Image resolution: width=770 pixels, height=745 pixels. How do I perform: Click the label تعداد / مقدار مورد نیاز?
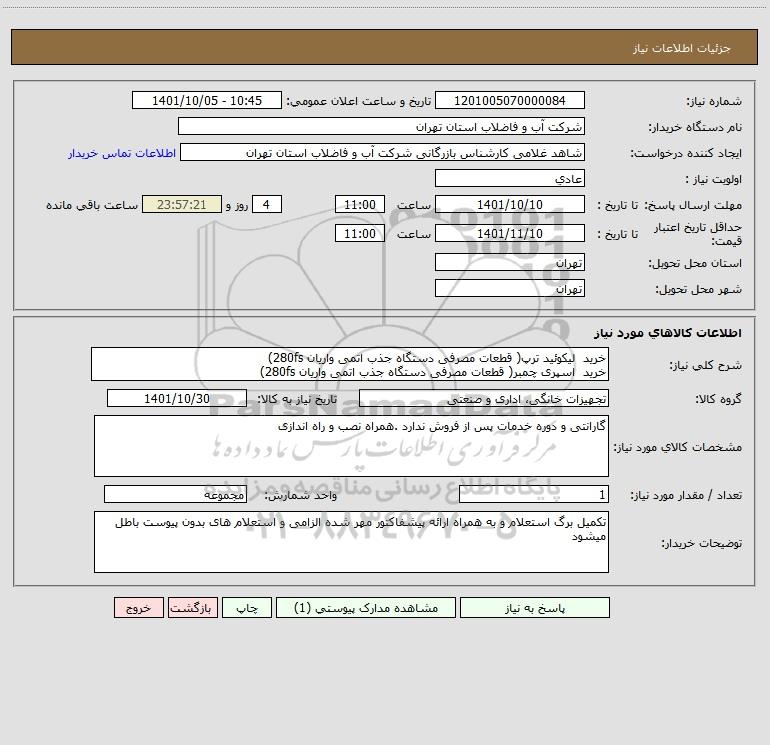click(686, 496)
